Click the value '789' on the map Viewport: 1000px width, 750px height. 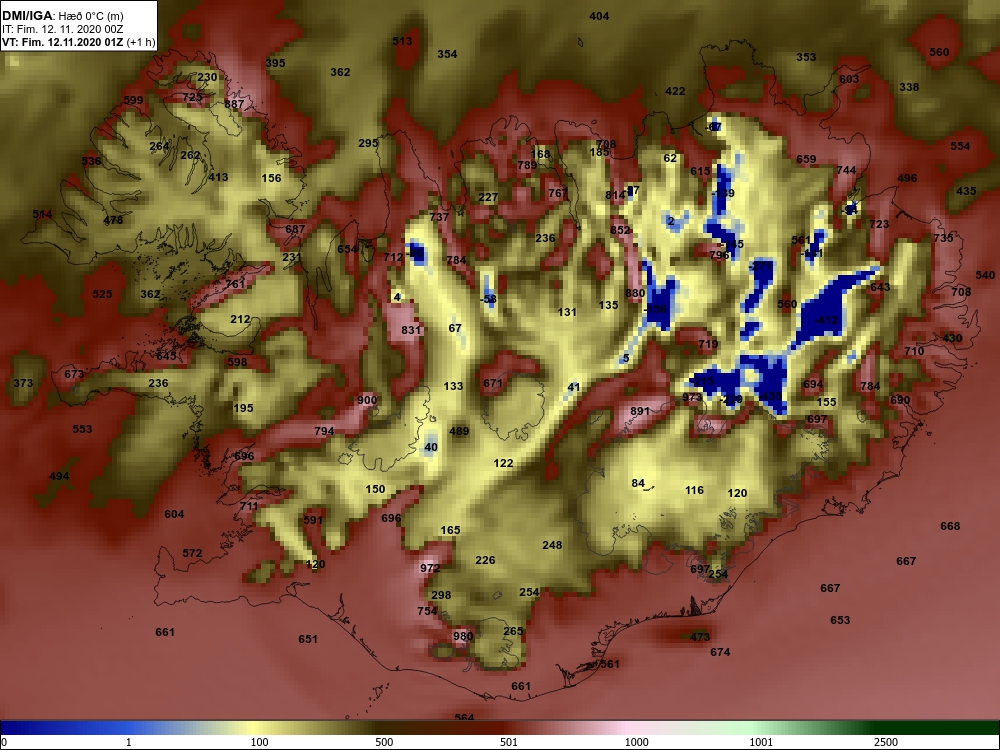click(527, 165)
